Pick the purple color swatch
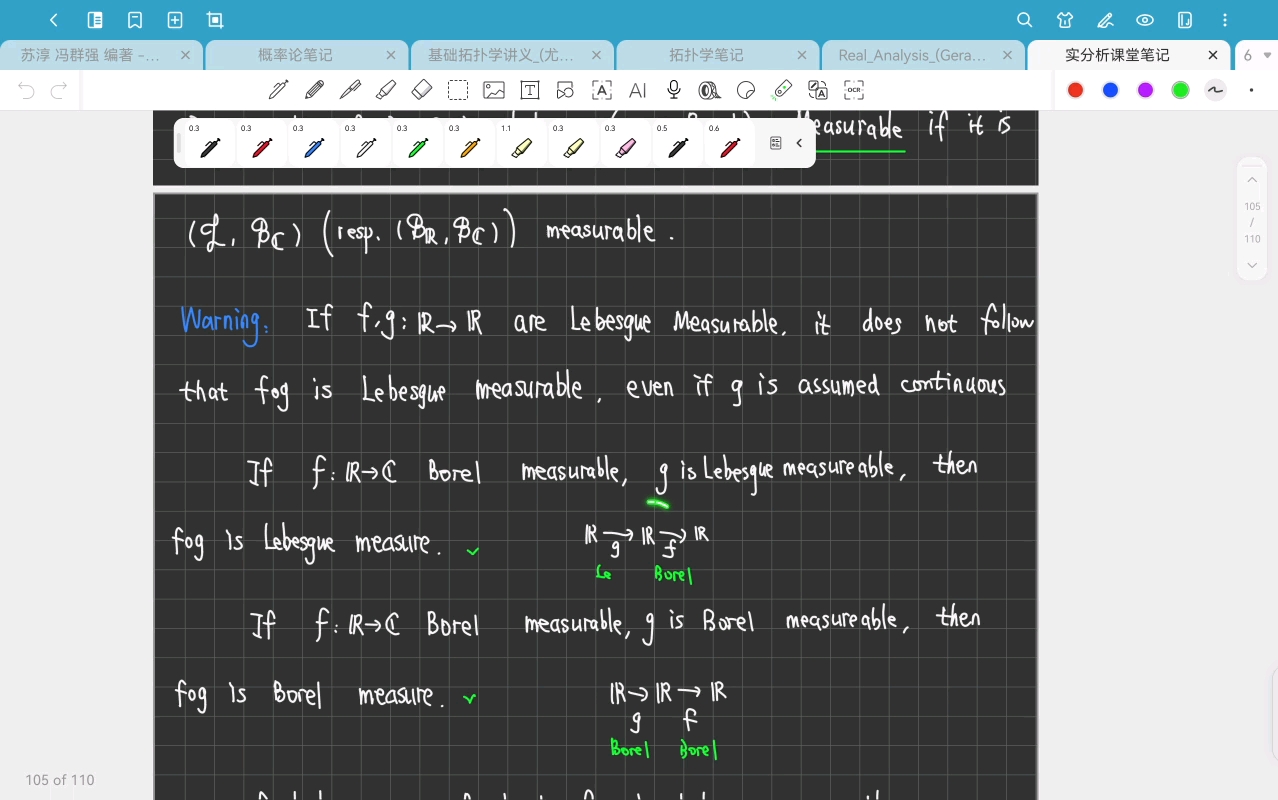The height and width of the screenshot is (800, 1278). point(1145,90)
